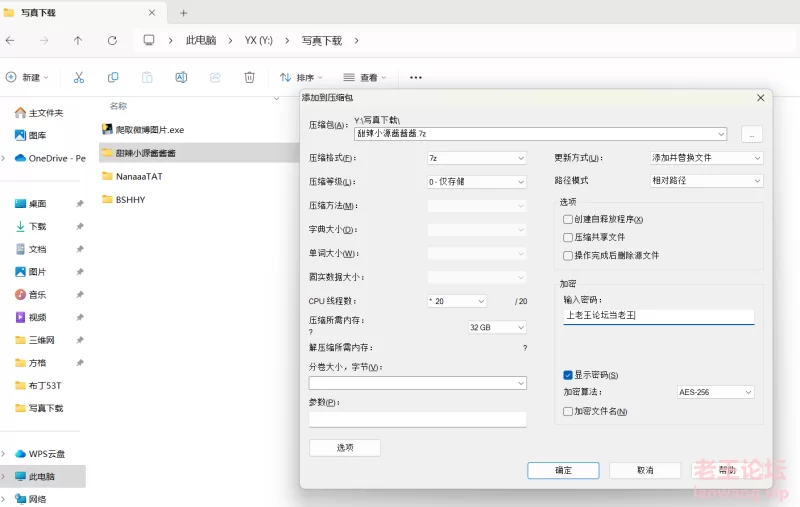800x507 pixels.
Task: Click the Up arrow navigation icon
Action: 78,40
